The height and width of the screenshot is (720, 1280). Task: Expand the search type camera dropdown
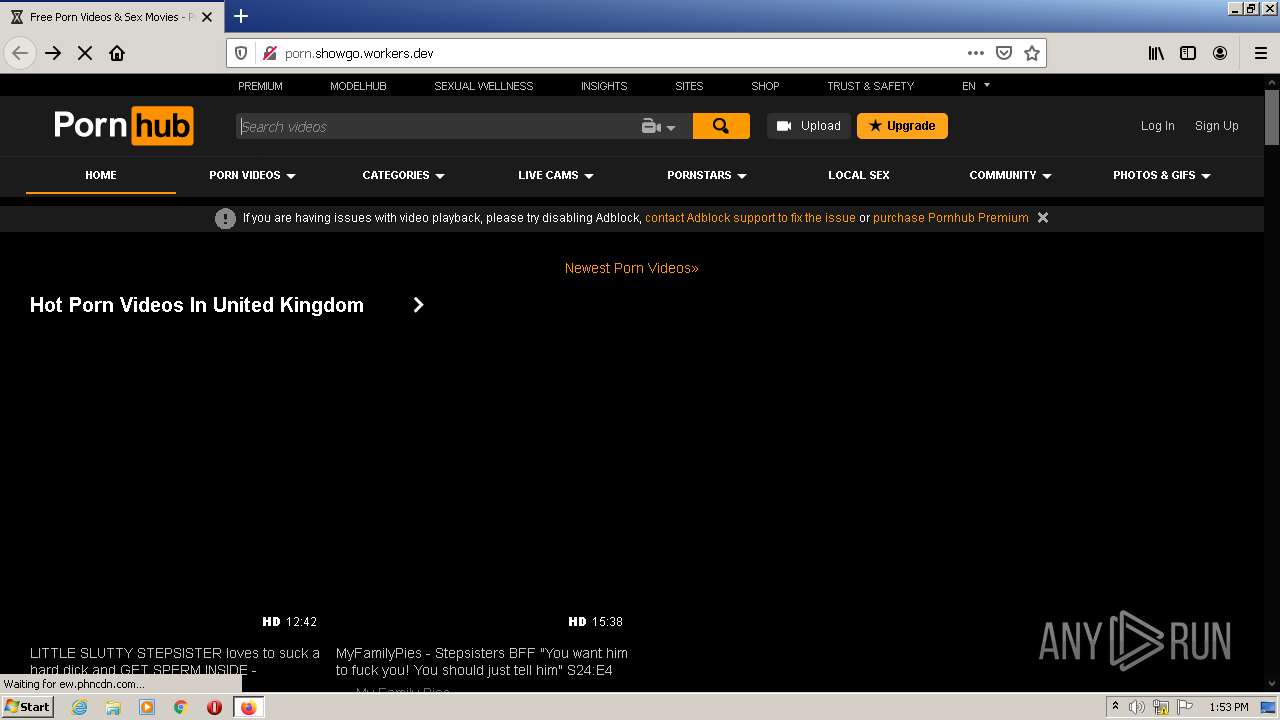pos(659,126)
